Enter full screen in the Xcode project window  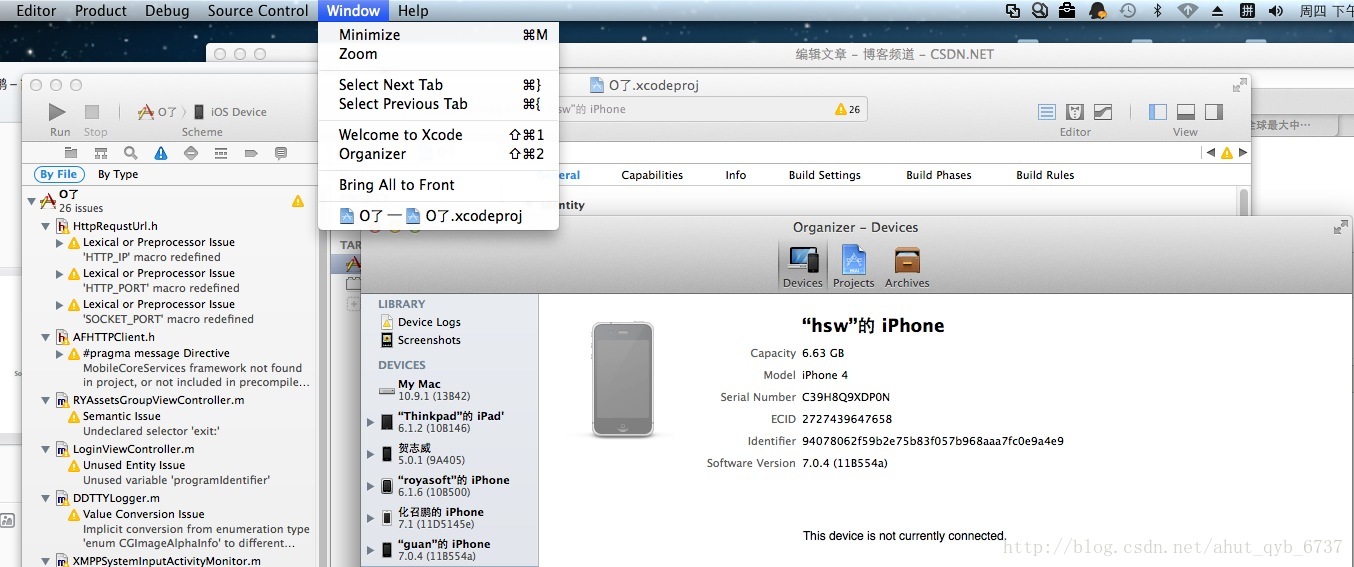click(1240, 85)
